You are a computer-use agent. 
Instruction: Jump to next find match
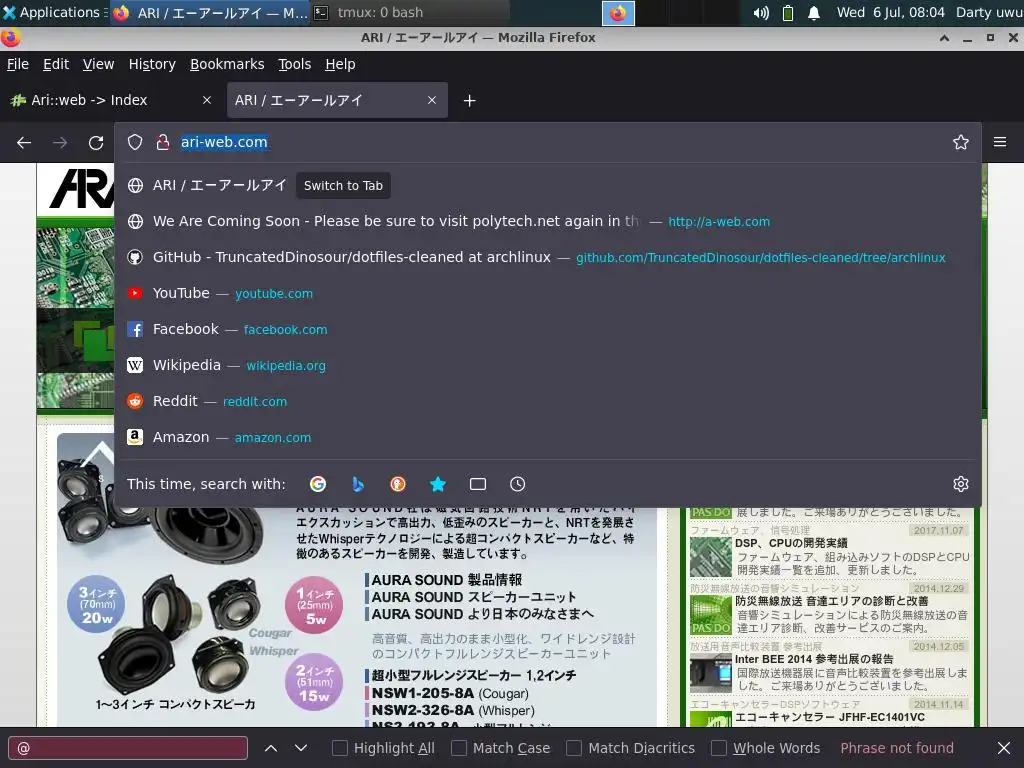(x=300, y=748)
